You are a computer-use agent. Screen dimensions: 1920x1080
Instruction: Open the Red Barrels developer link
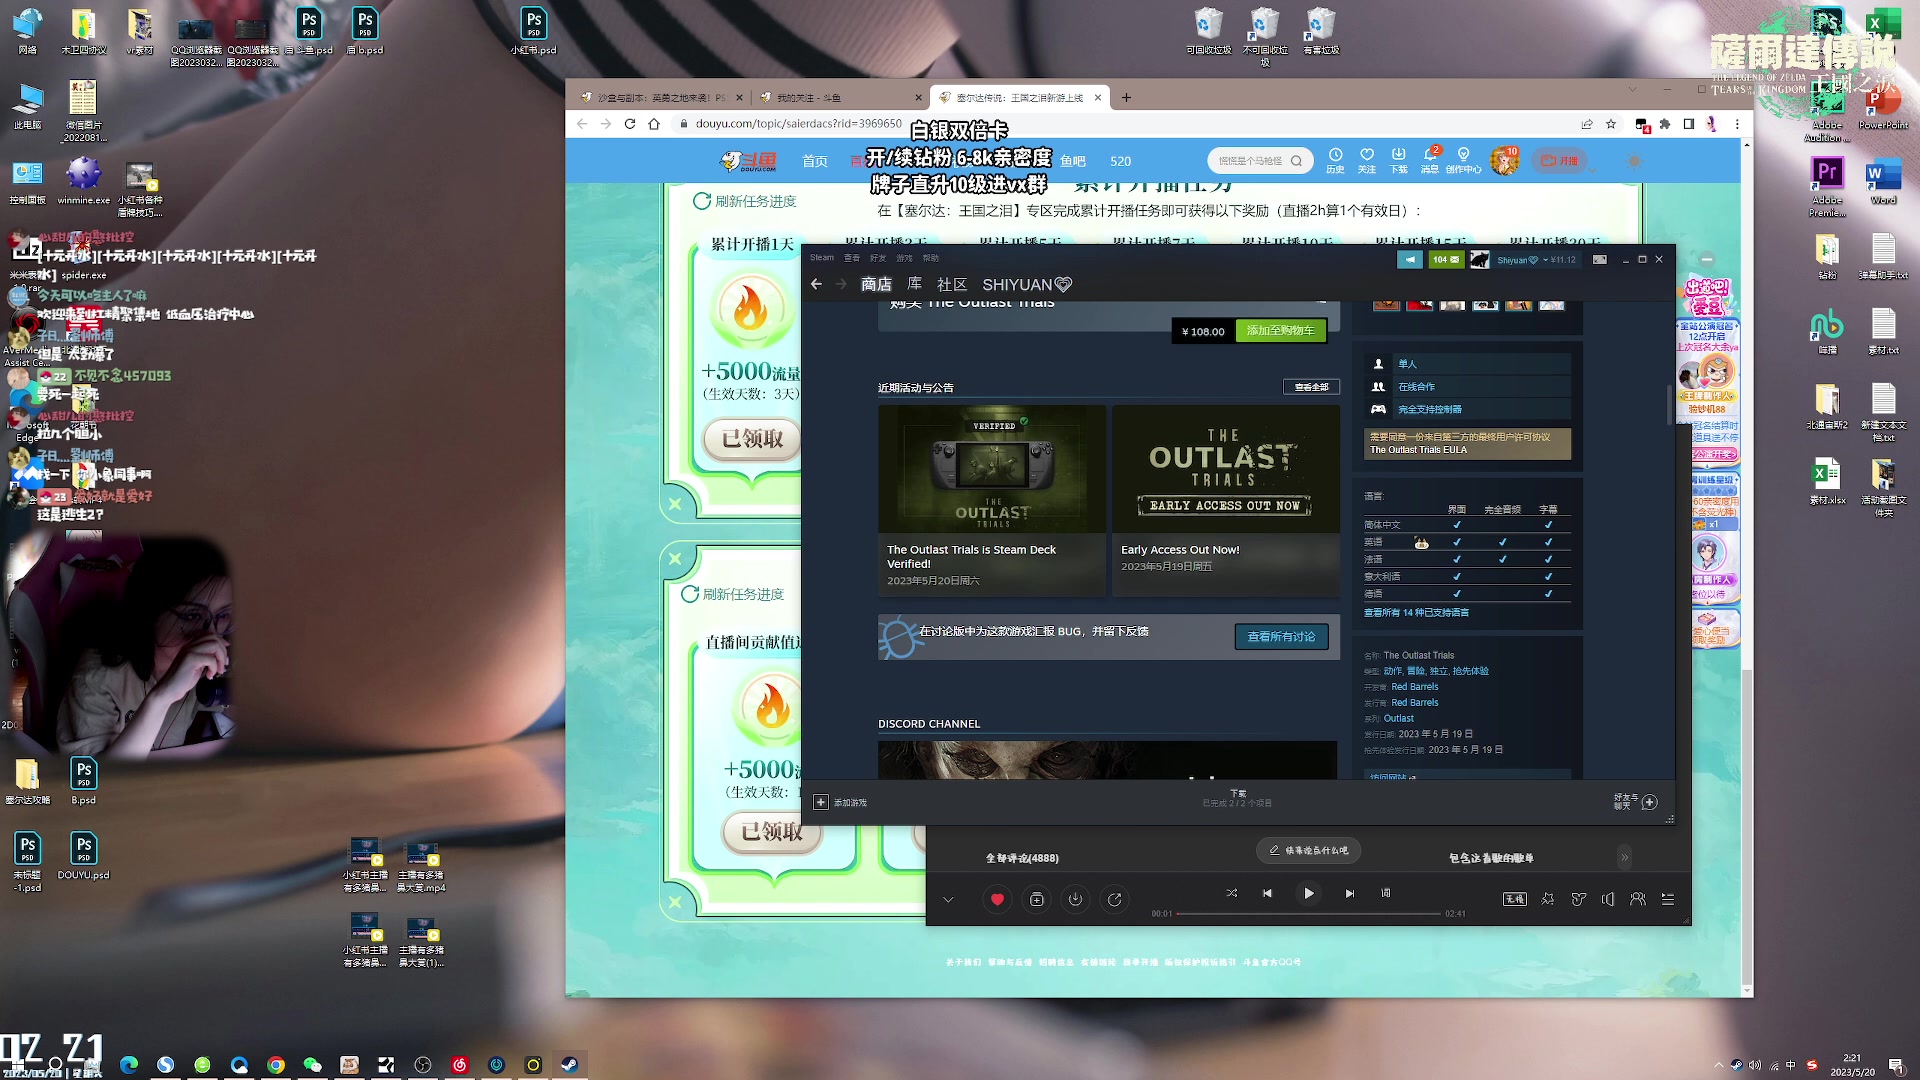pos(1415,687)
